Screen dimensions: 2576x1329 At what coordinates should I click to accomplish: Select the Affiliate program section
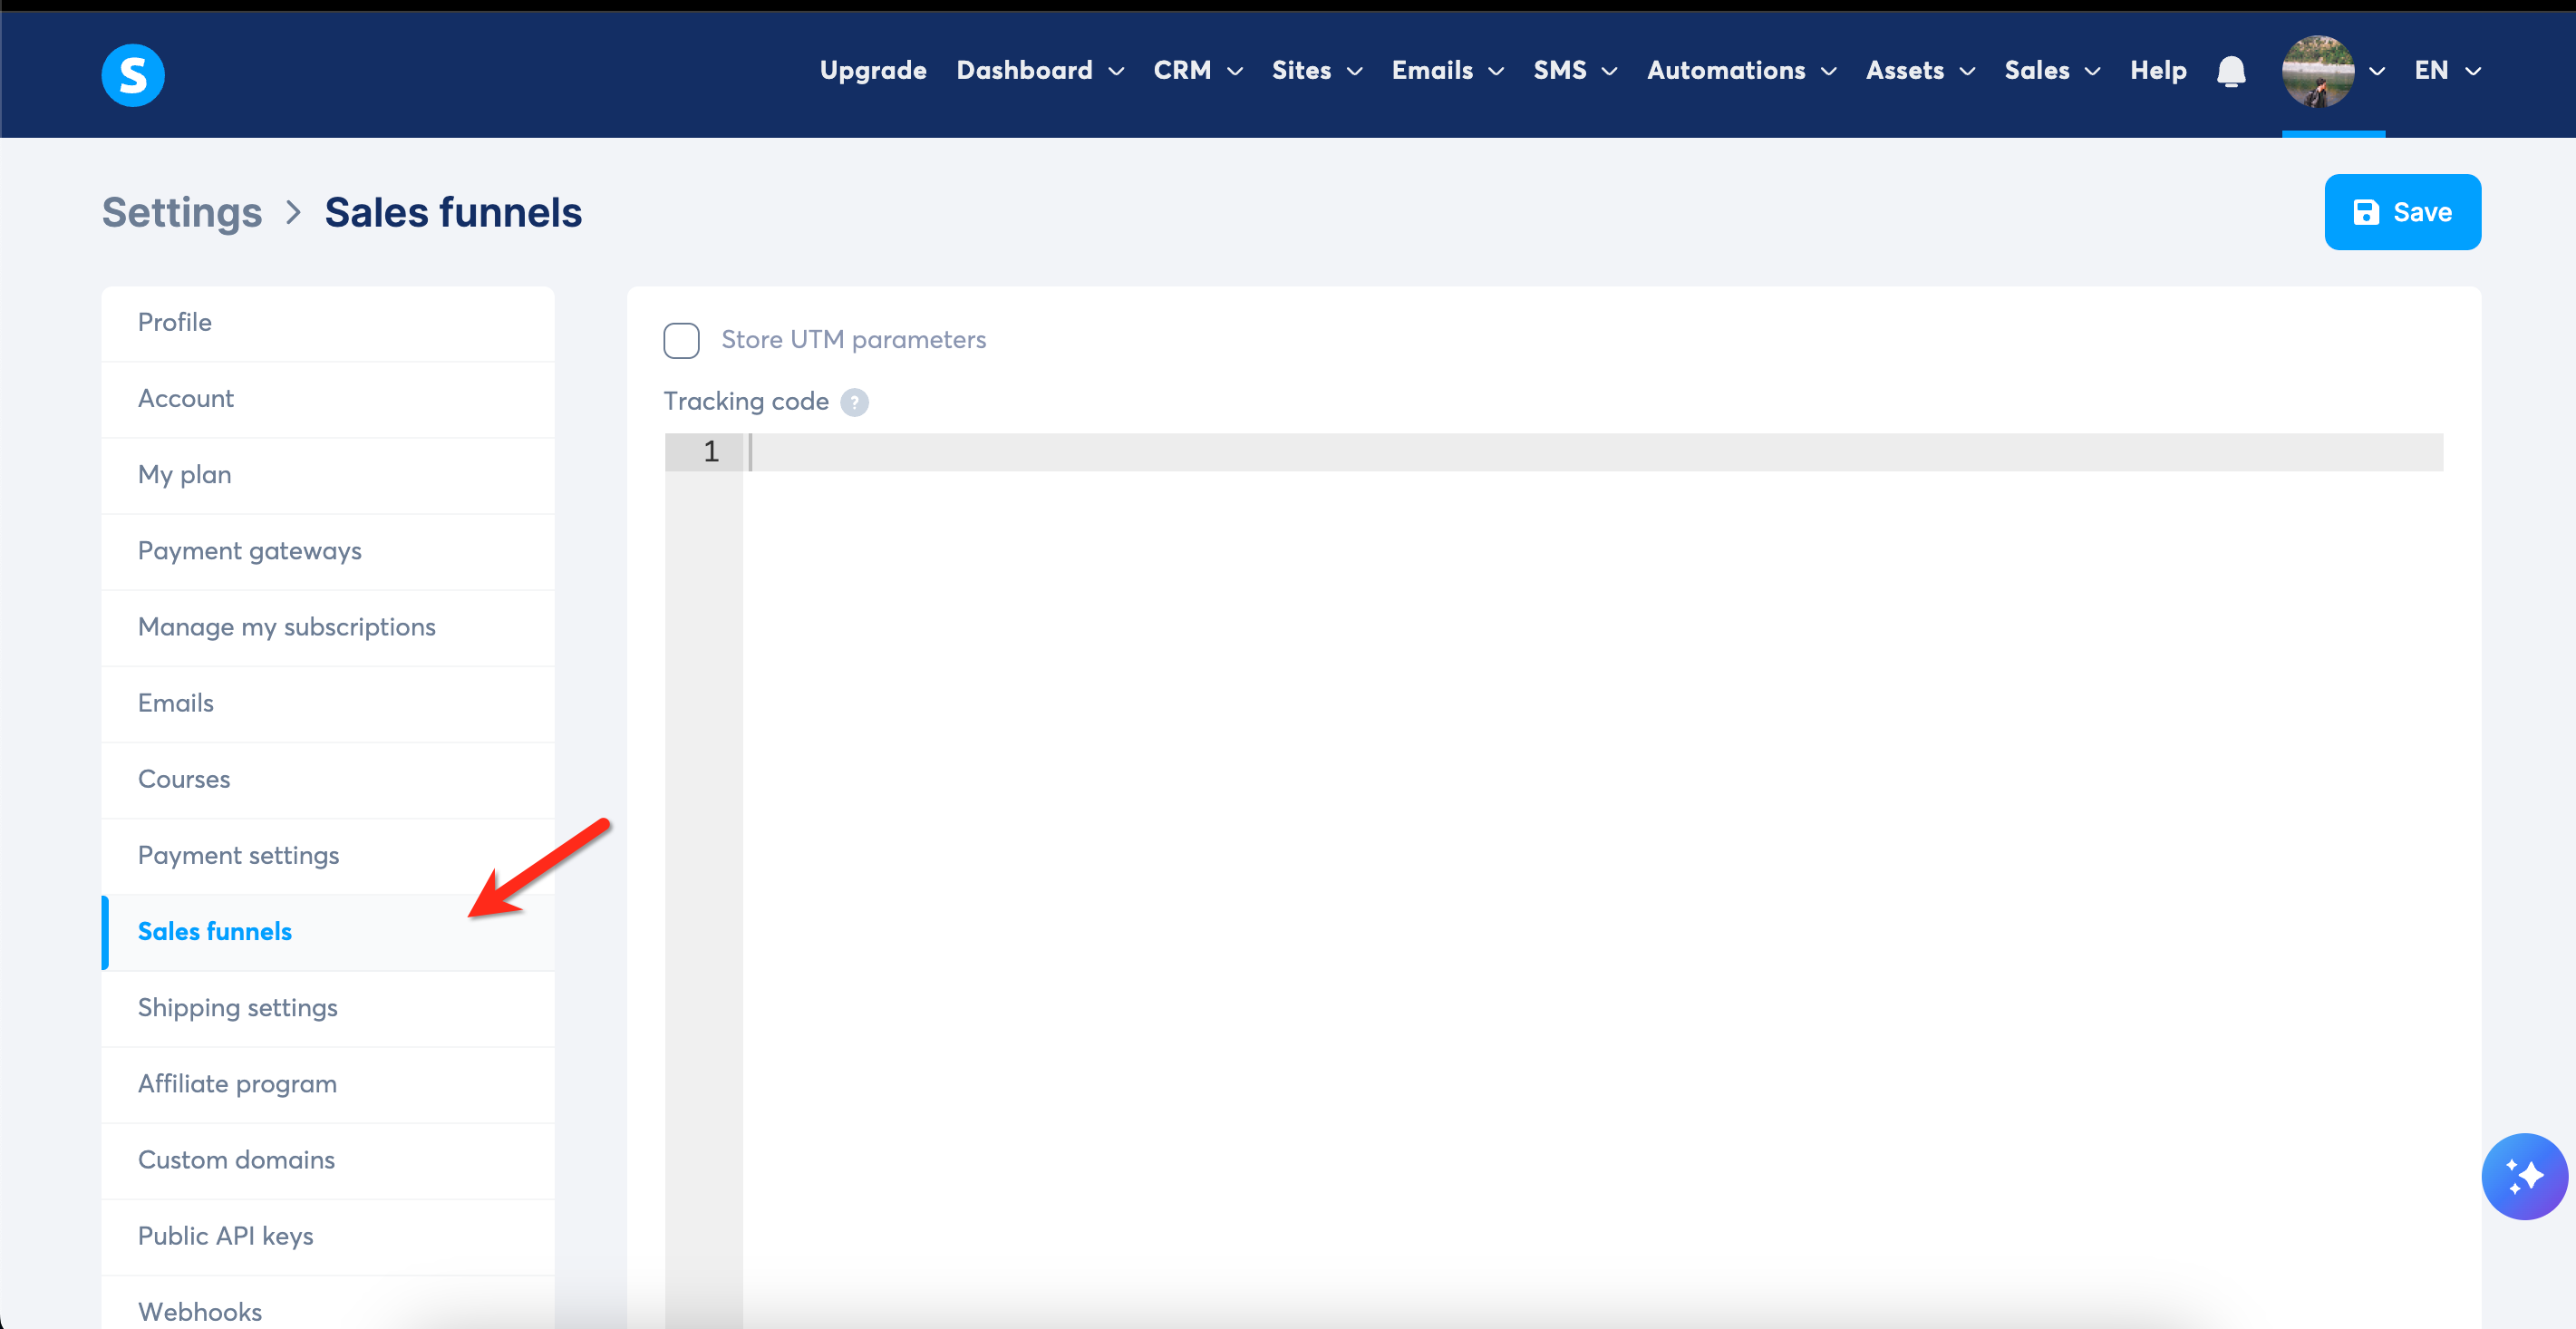pos(237,1083)
